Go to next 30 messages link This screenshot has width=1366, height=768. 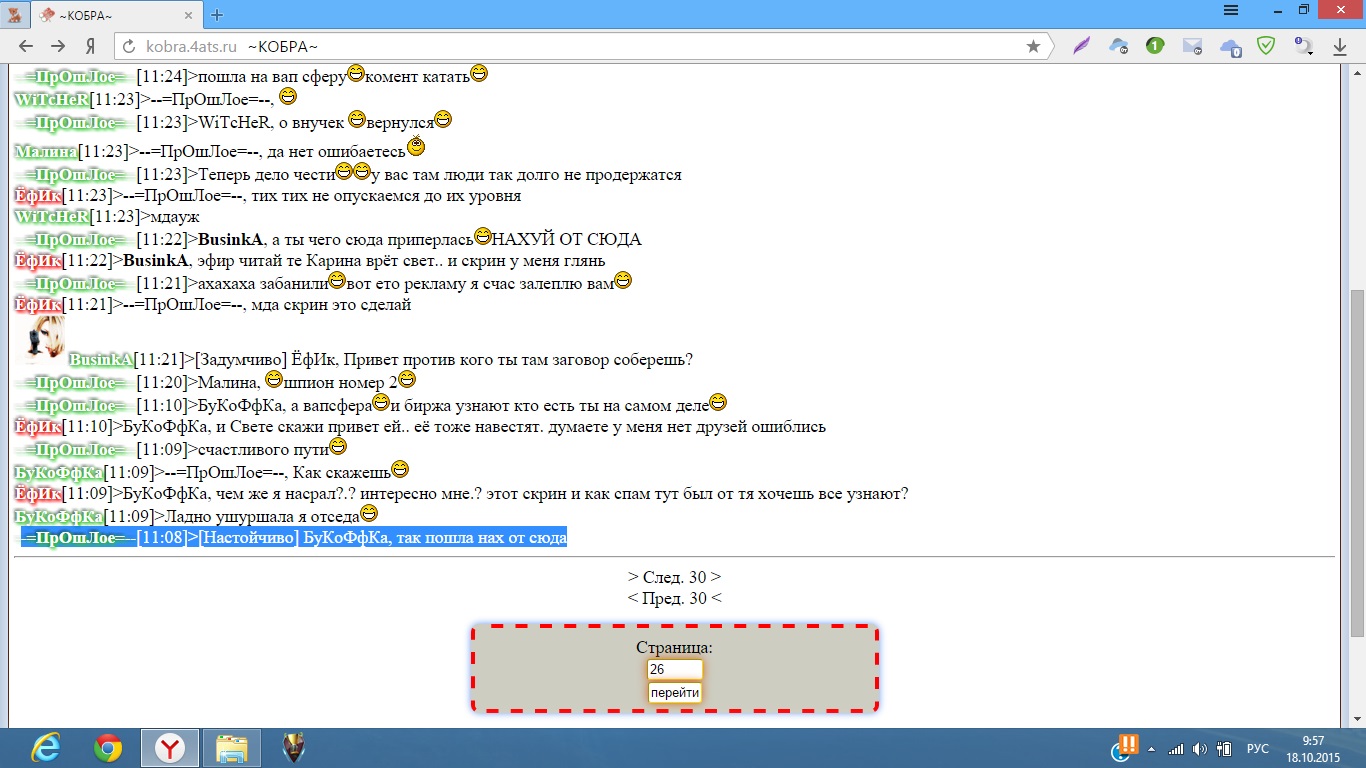point(674,577)
